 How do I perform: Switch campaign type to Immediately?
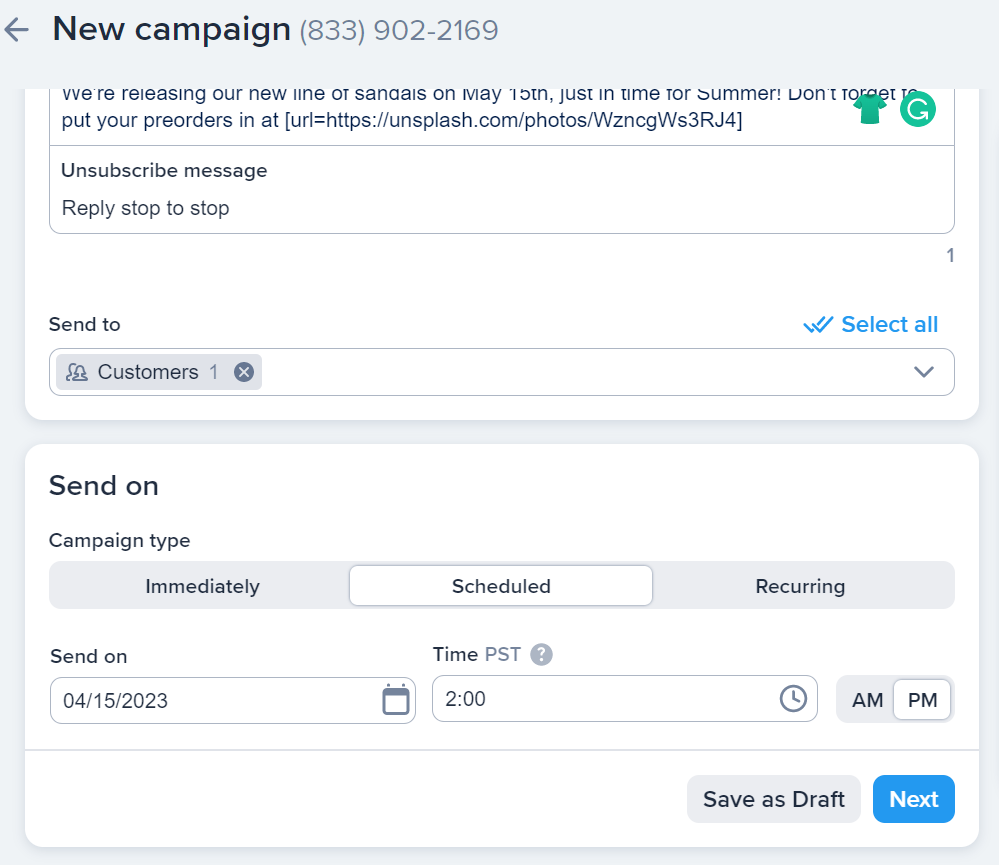pyautogui.click(x=202, y=586)
